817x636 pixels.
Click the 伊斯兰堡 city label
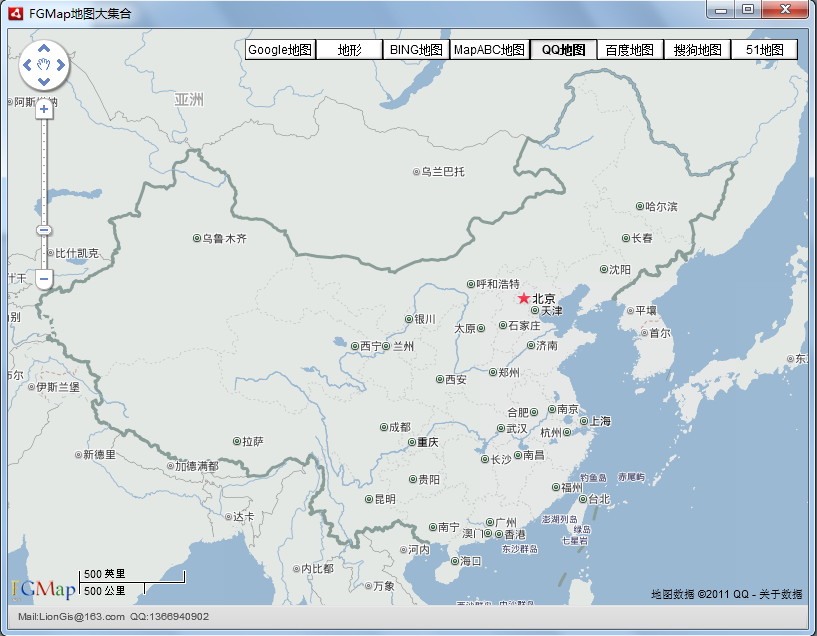click(x=58, y=387)
